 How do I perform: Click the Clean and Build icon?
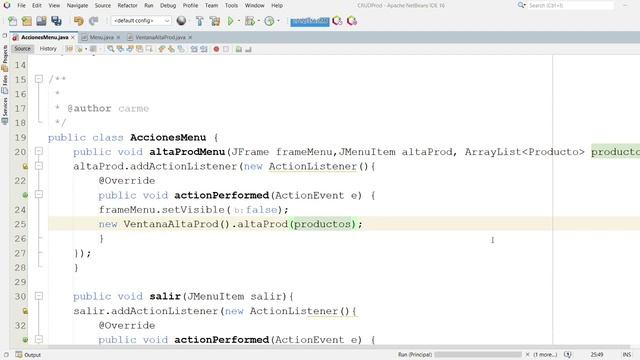215,21
